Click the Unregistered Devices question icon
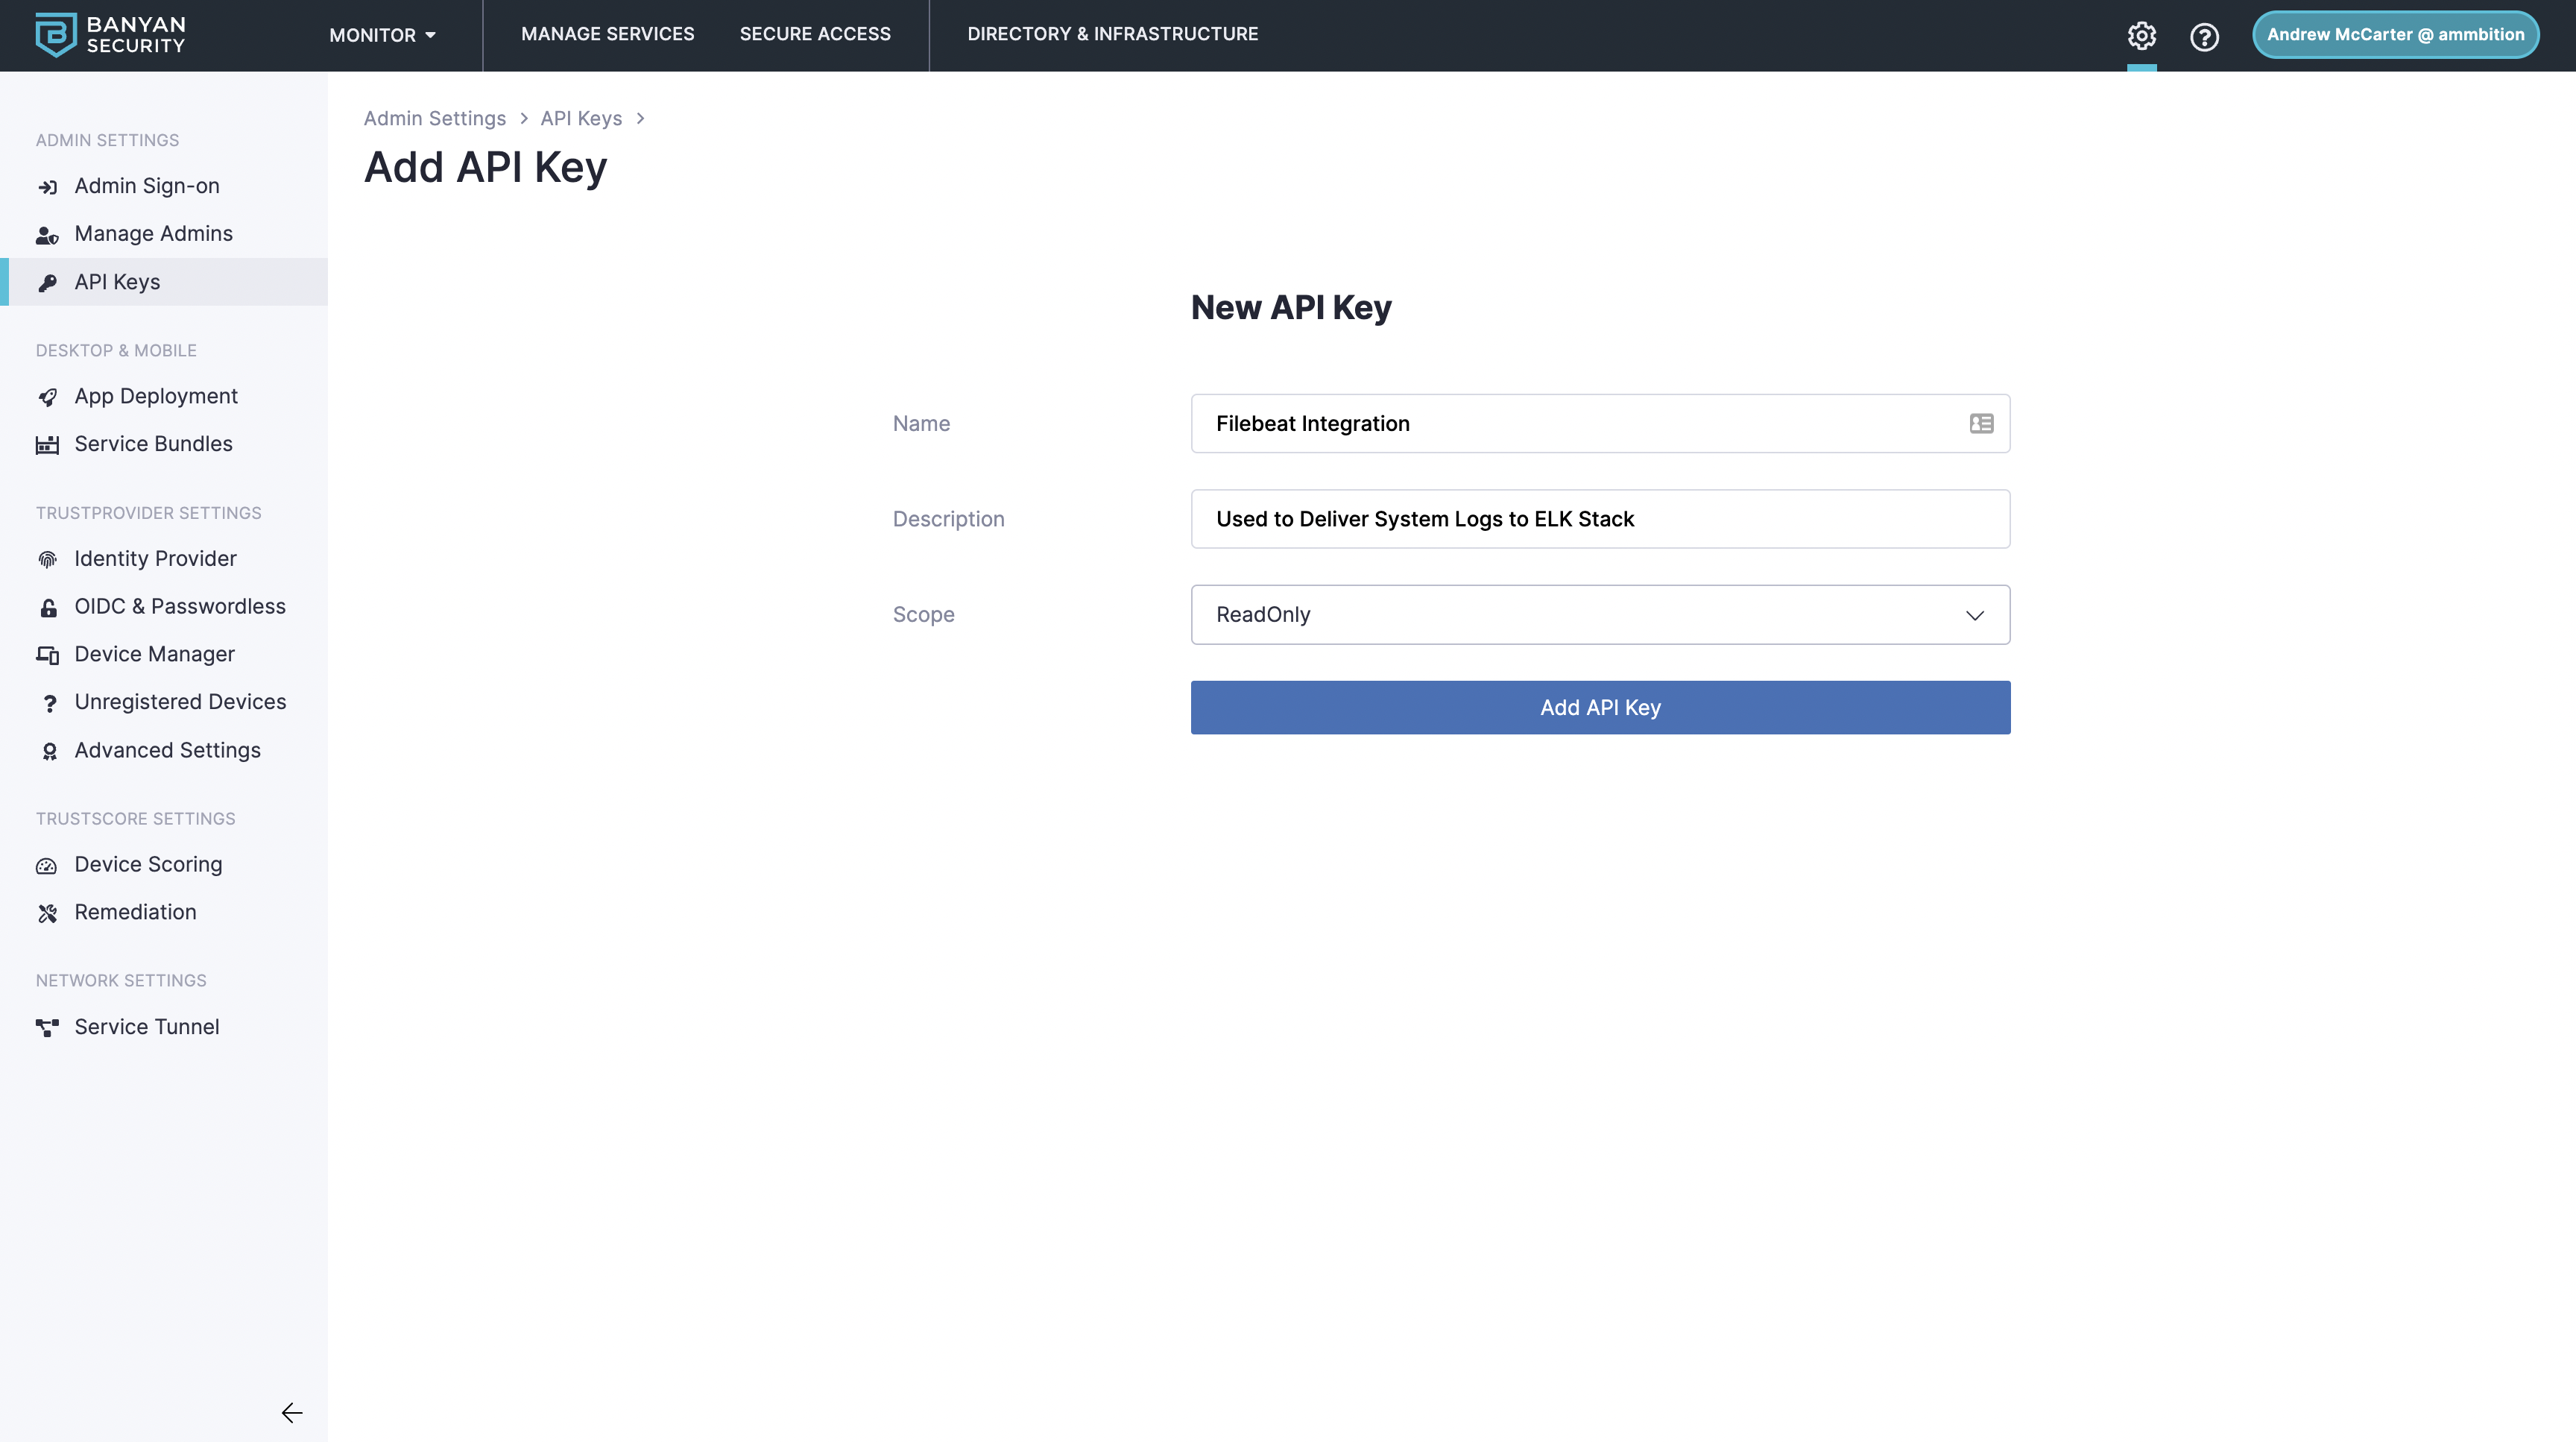The width and height of the screenshot is (2576, 1442). point(49,703)
